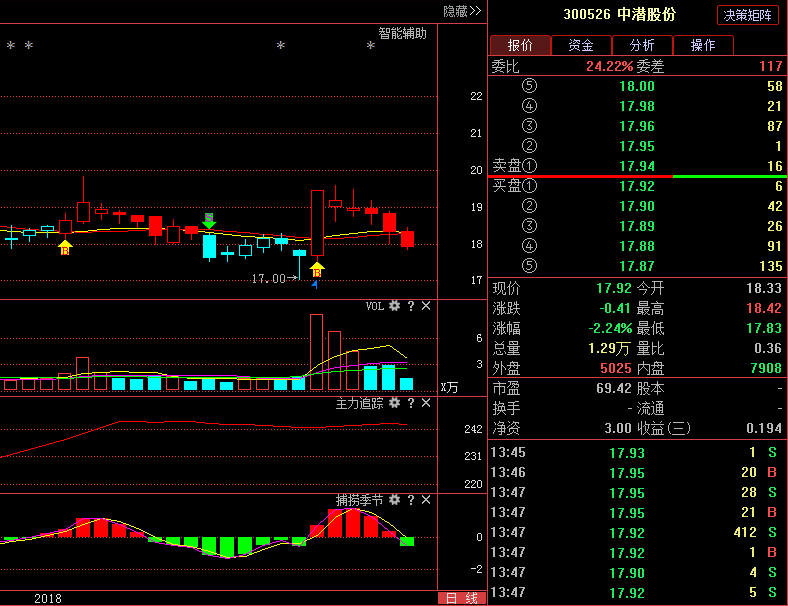This screenshot has width=788, height=606.
Task: Switch to the 资金 tab
Action: click(581, 45)
